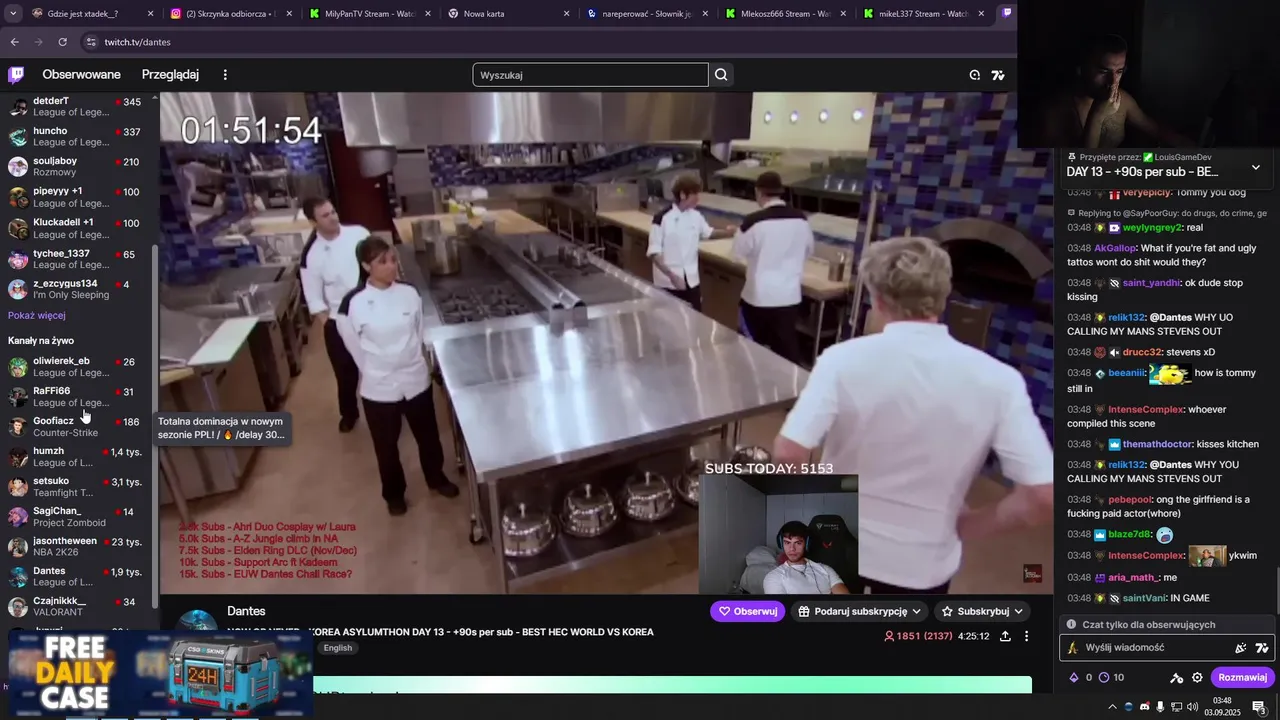Open volume control in the taskbar
This screenshot has height=720, width=1280.
click(x=1192, y=707)
